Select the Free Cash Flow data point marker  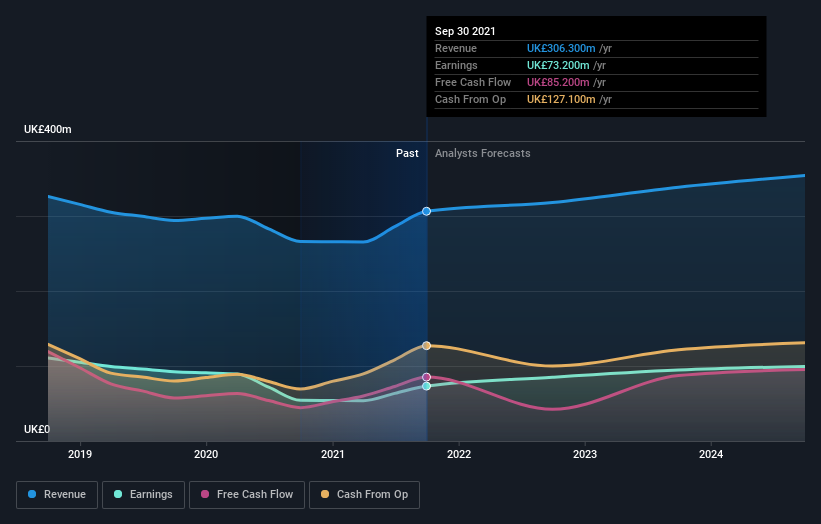tap(426, 377)
